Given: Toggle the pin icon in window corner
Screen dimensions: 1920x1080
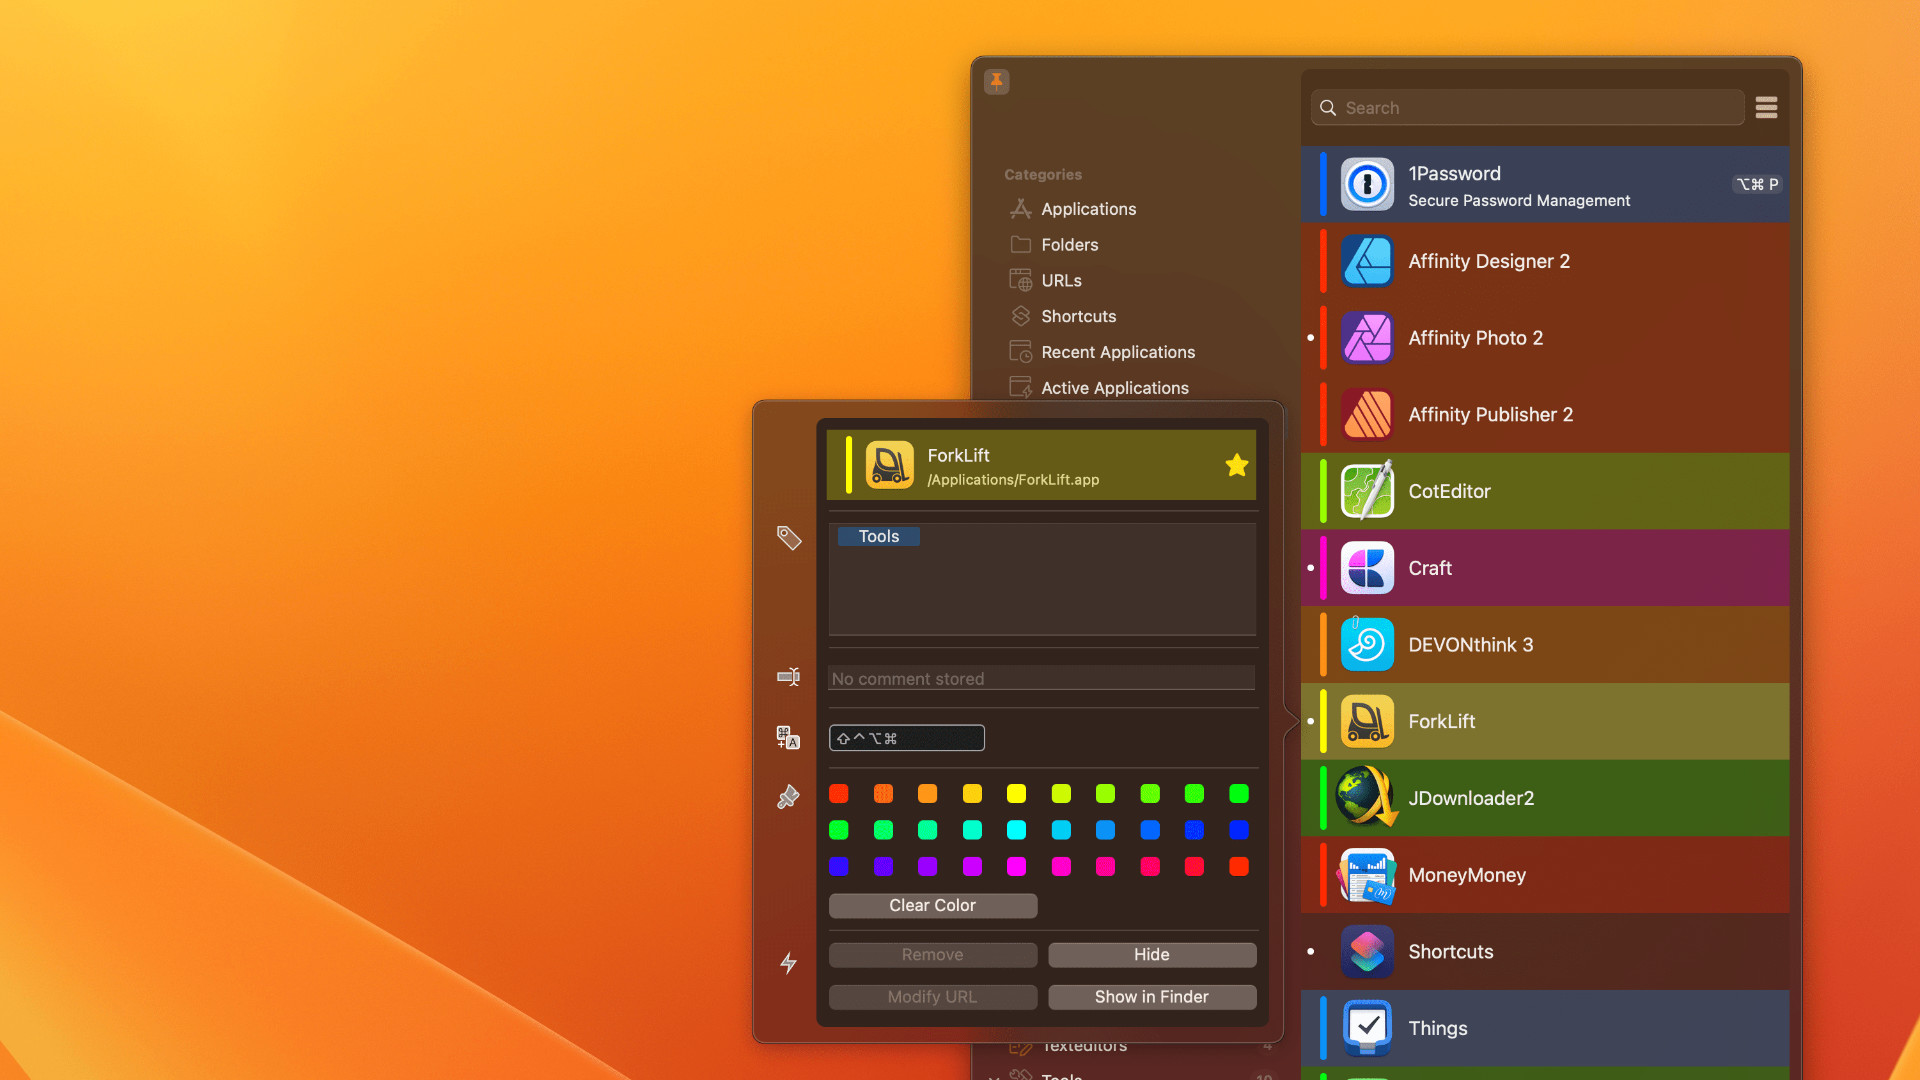Looking at the screenshot, I should (x=996, y=81).
